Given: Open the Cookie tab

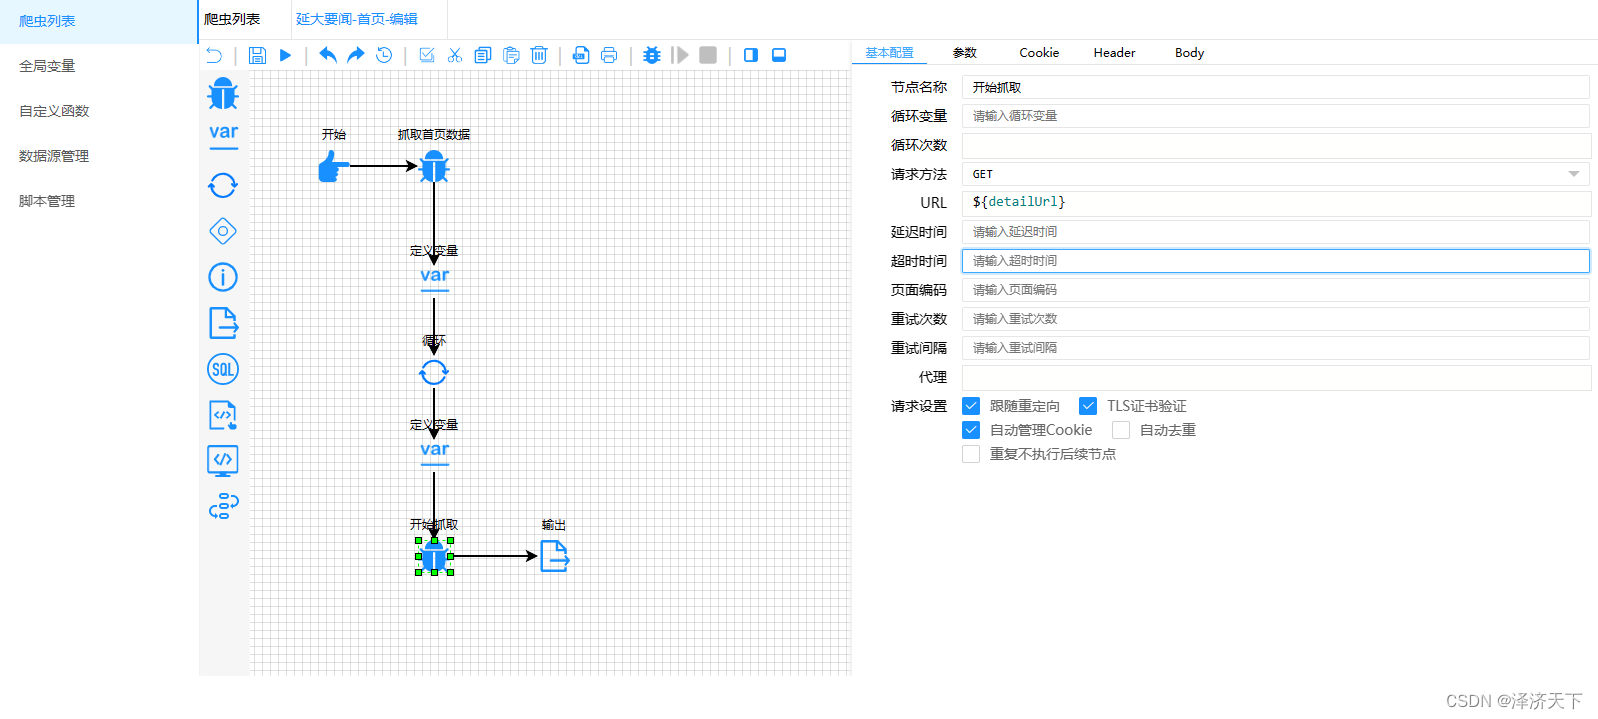Looking at the screenshot, I should click(1039, 53).
